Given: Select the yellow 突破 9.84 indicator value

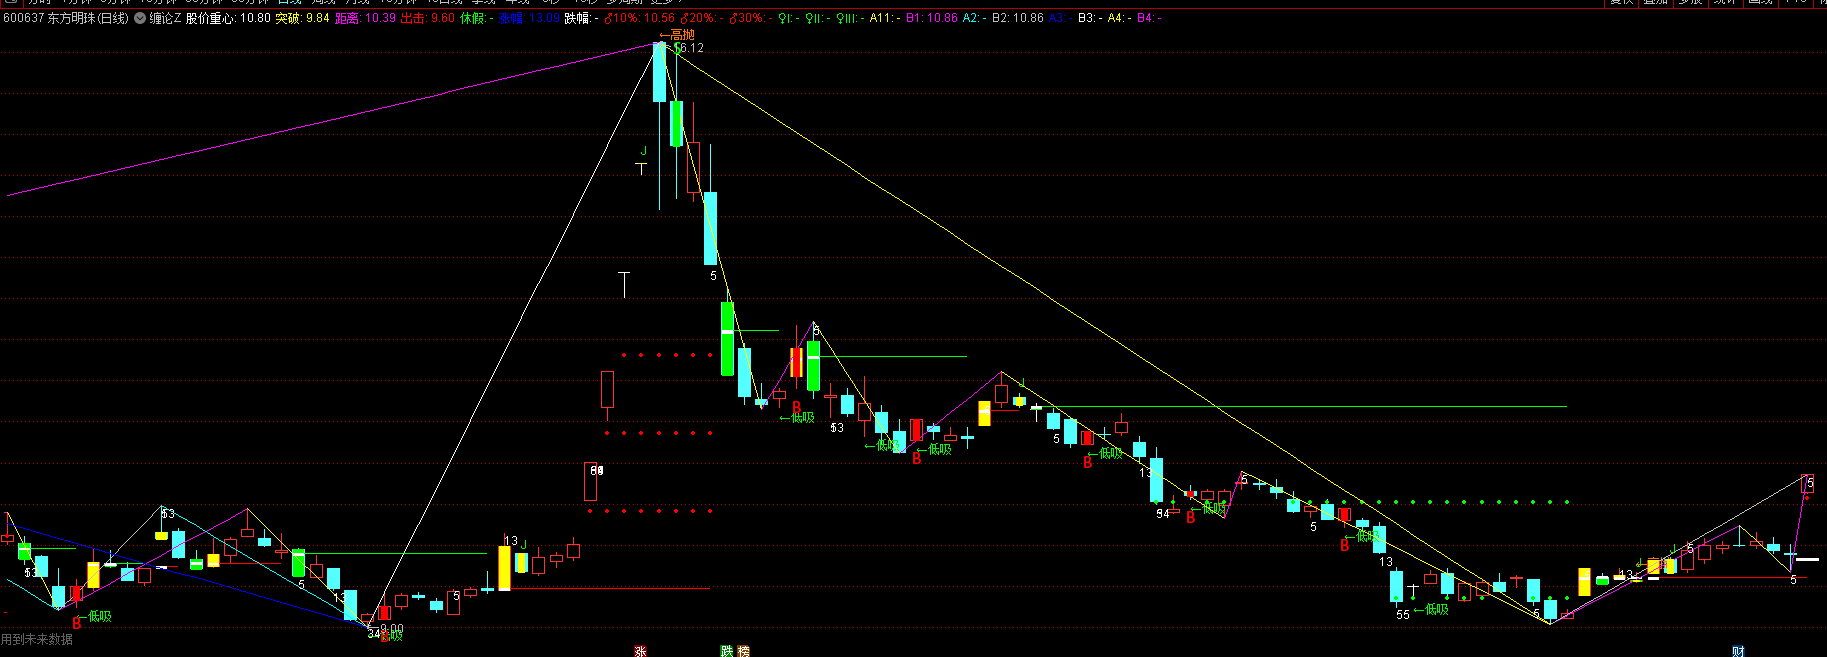Looking at the screenshot, I should pyautogui.click(x=302, y=18).
